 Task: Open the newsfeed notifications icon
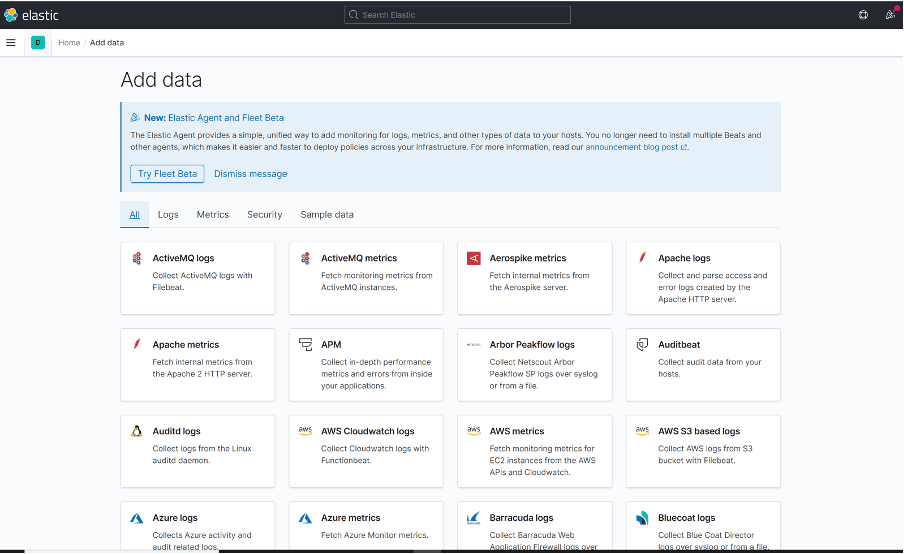tap(891, 15)
